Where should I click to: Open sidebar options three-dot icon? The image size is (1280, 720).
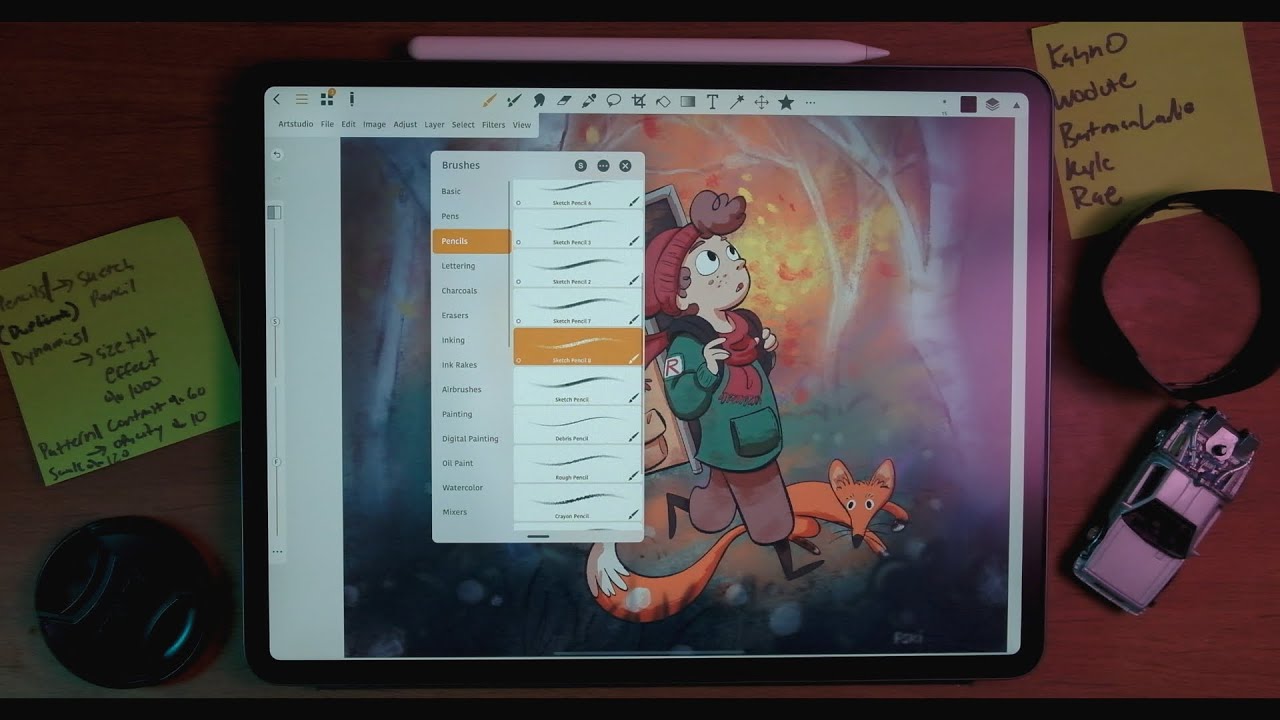tap(277, 551)
